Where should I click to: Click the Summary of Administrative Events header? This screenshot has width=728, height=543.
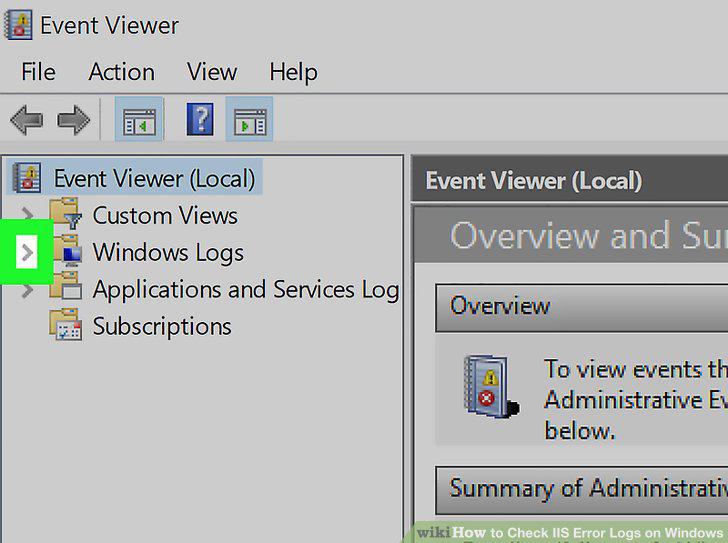click(581, 490)
